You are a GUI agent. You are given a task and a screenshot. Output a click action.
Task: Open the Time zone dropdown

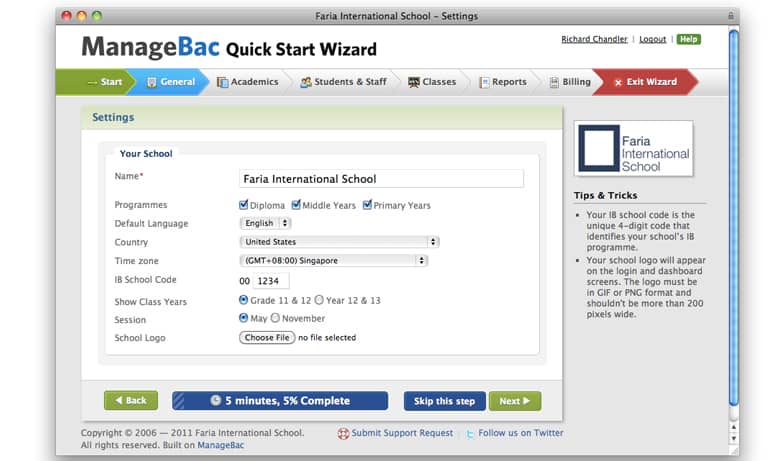334,261
